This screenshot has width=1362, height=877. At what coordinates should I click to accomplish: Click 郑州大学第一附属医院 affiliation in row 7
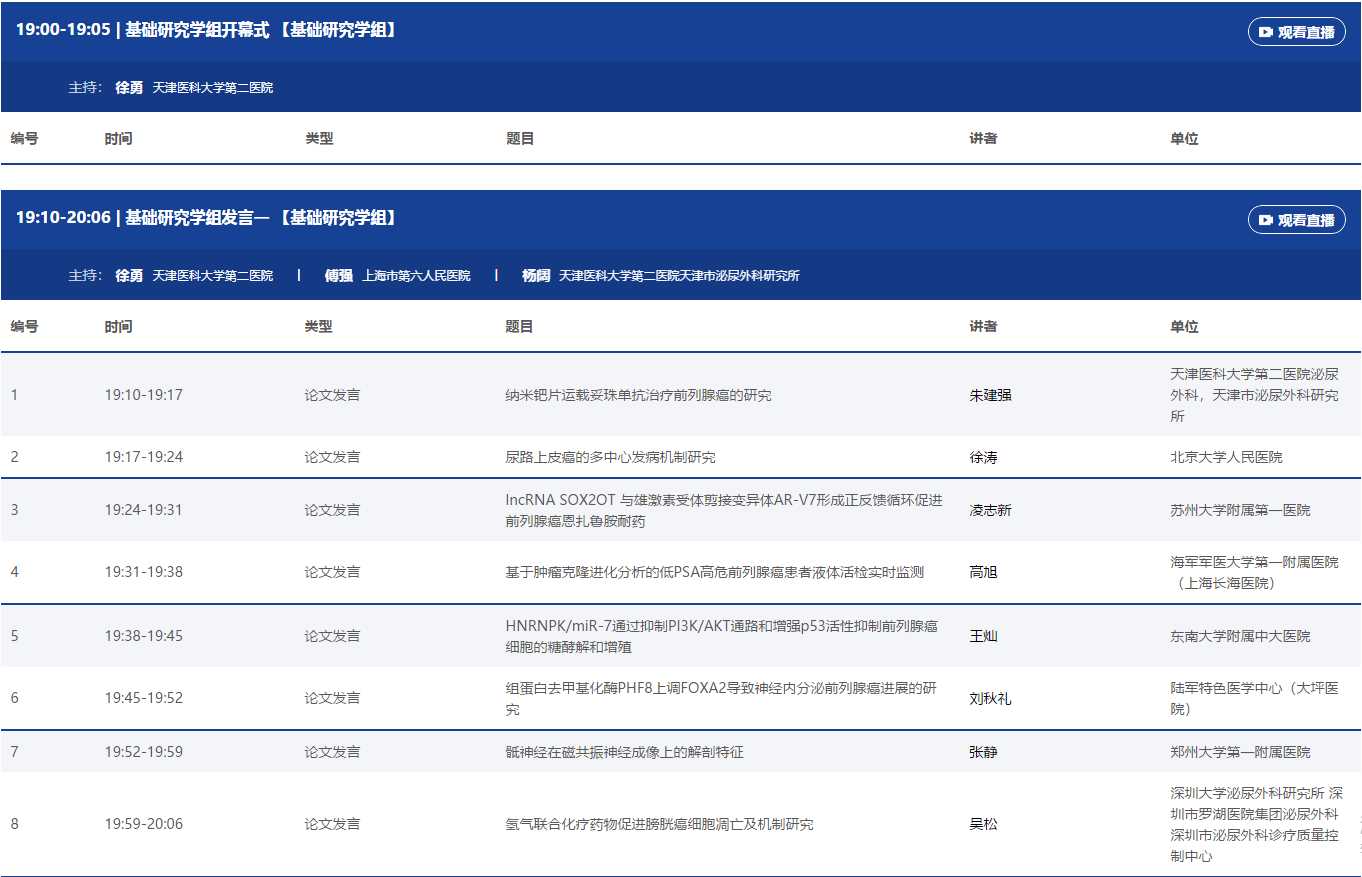point(1240,752)
